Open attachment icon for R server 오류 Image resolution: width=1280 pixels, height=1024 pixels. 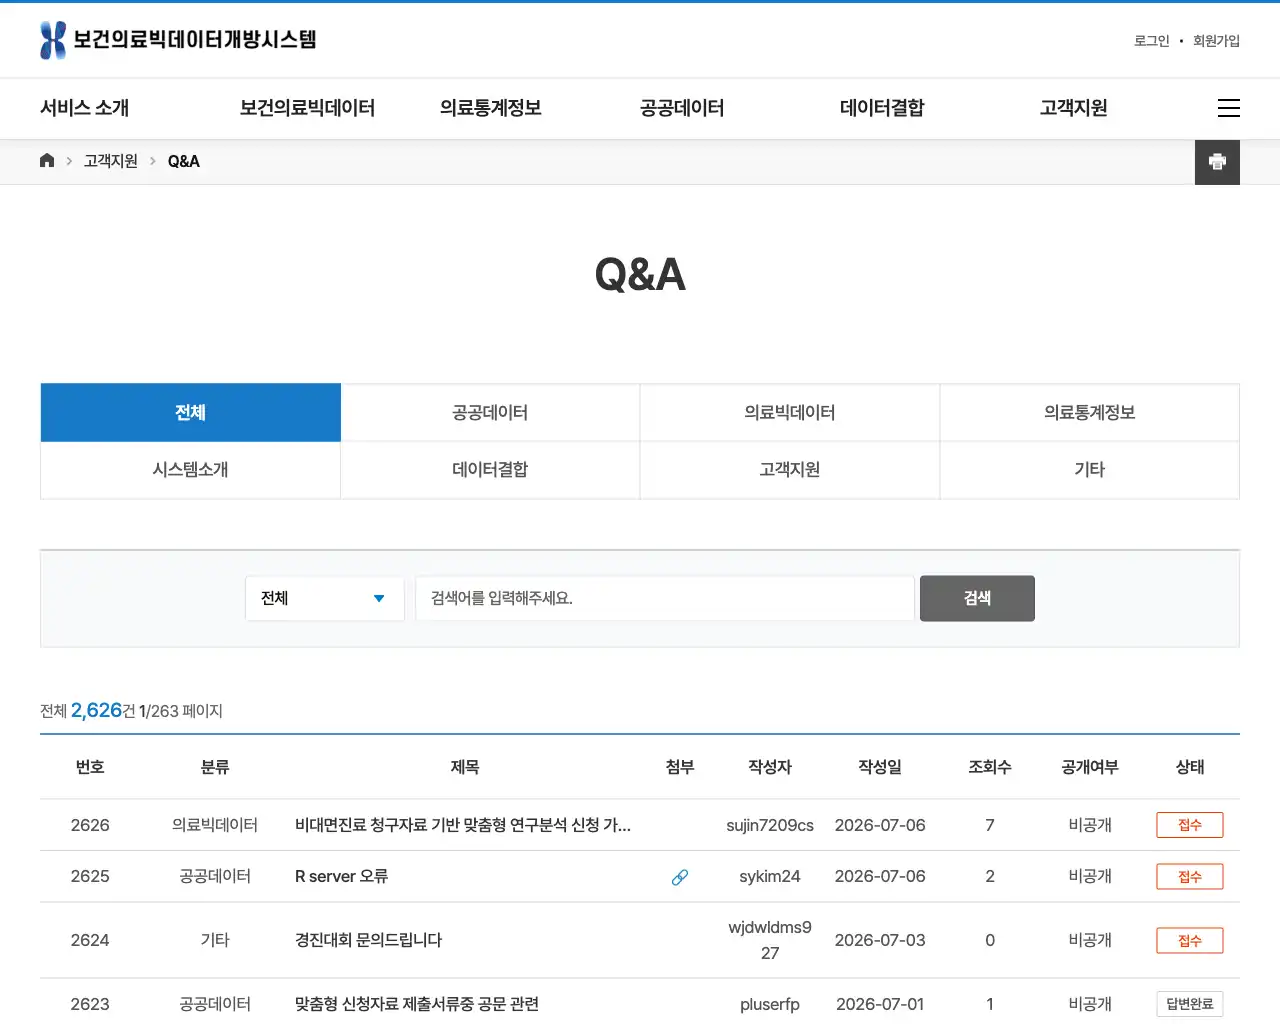click(x=680, y=877)
